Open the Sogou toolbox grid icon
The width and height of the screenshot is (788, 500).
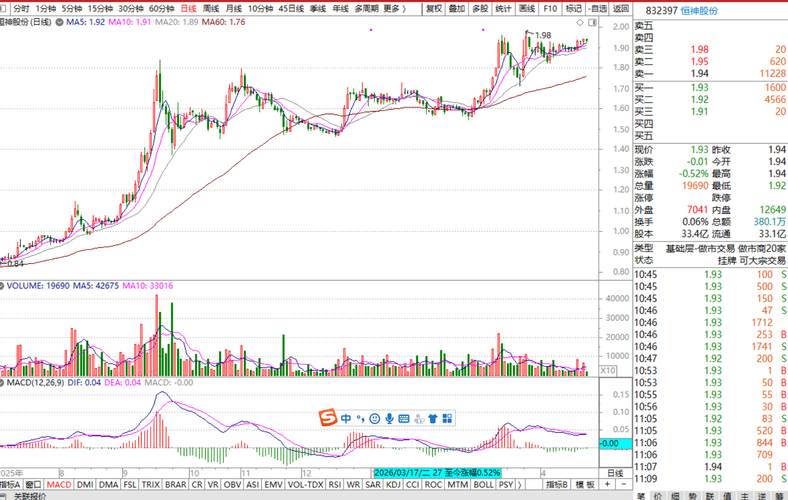pos(447,418)
